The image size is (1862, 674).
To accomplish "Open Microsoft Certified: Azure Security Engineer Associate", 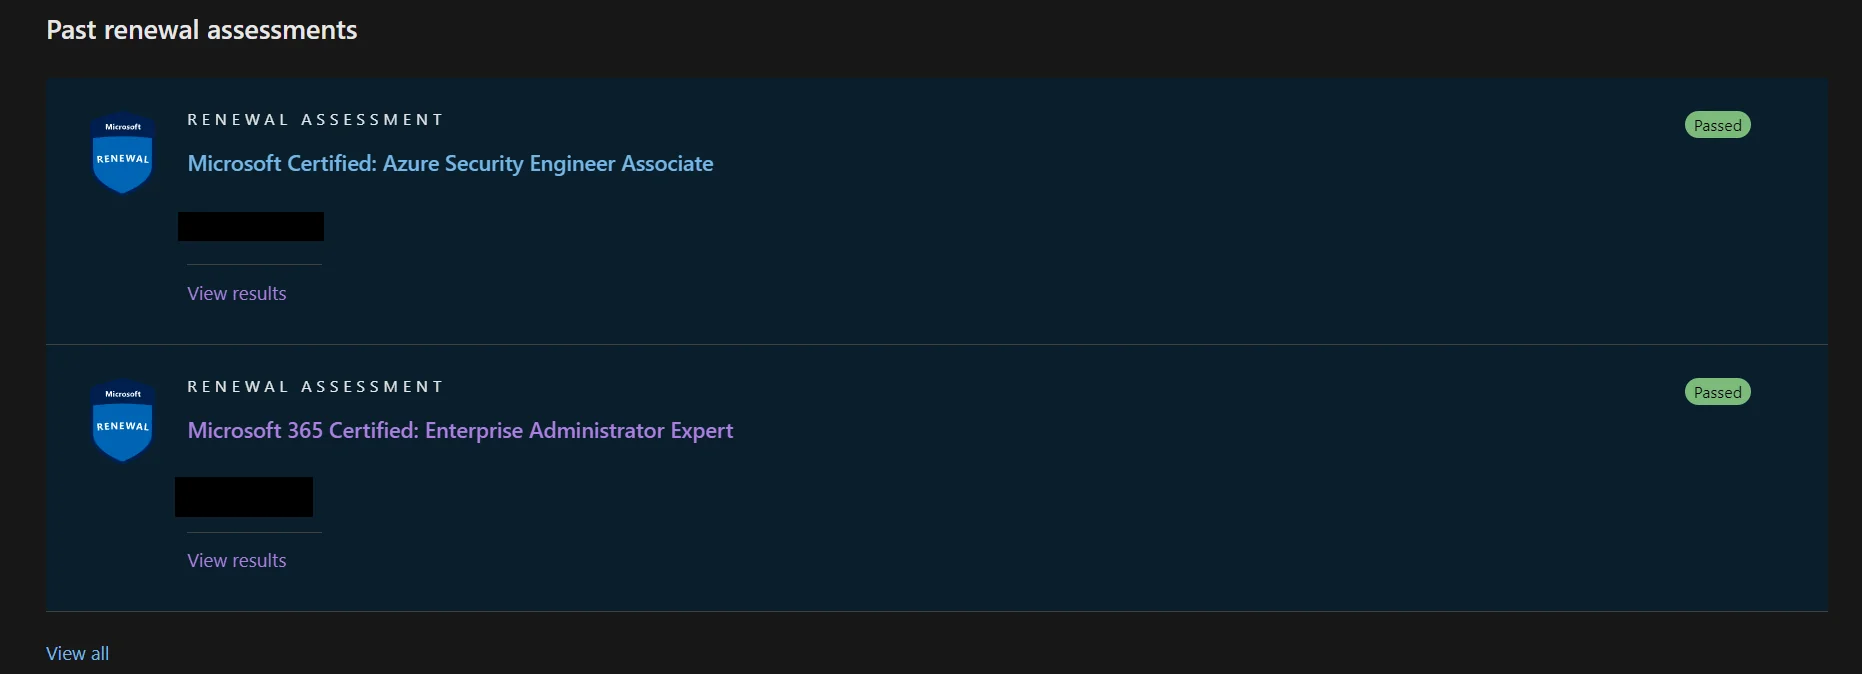I will [x=450, y=163].
